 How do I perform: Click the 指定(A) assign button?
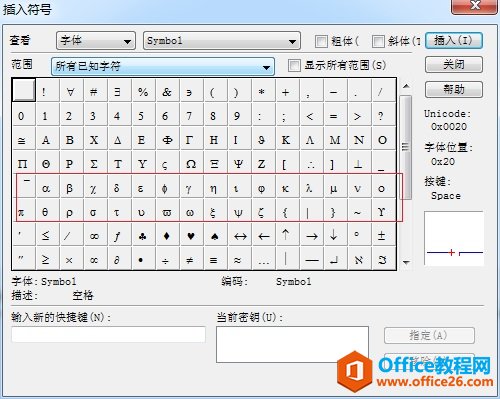(x=429, y=335)
